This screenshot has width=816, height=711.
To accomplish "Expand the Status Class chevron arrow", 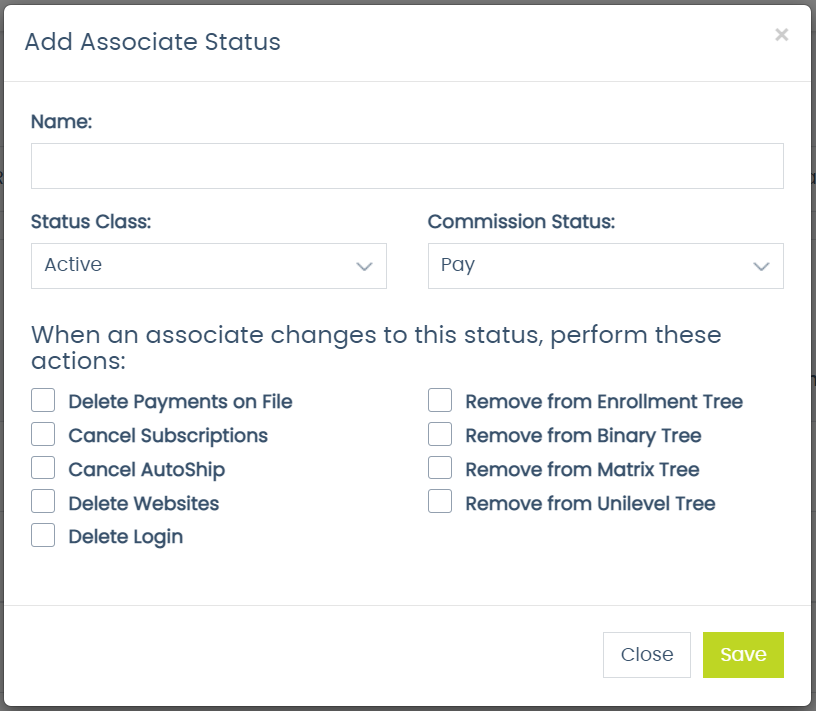I will [x=364, y=265].
